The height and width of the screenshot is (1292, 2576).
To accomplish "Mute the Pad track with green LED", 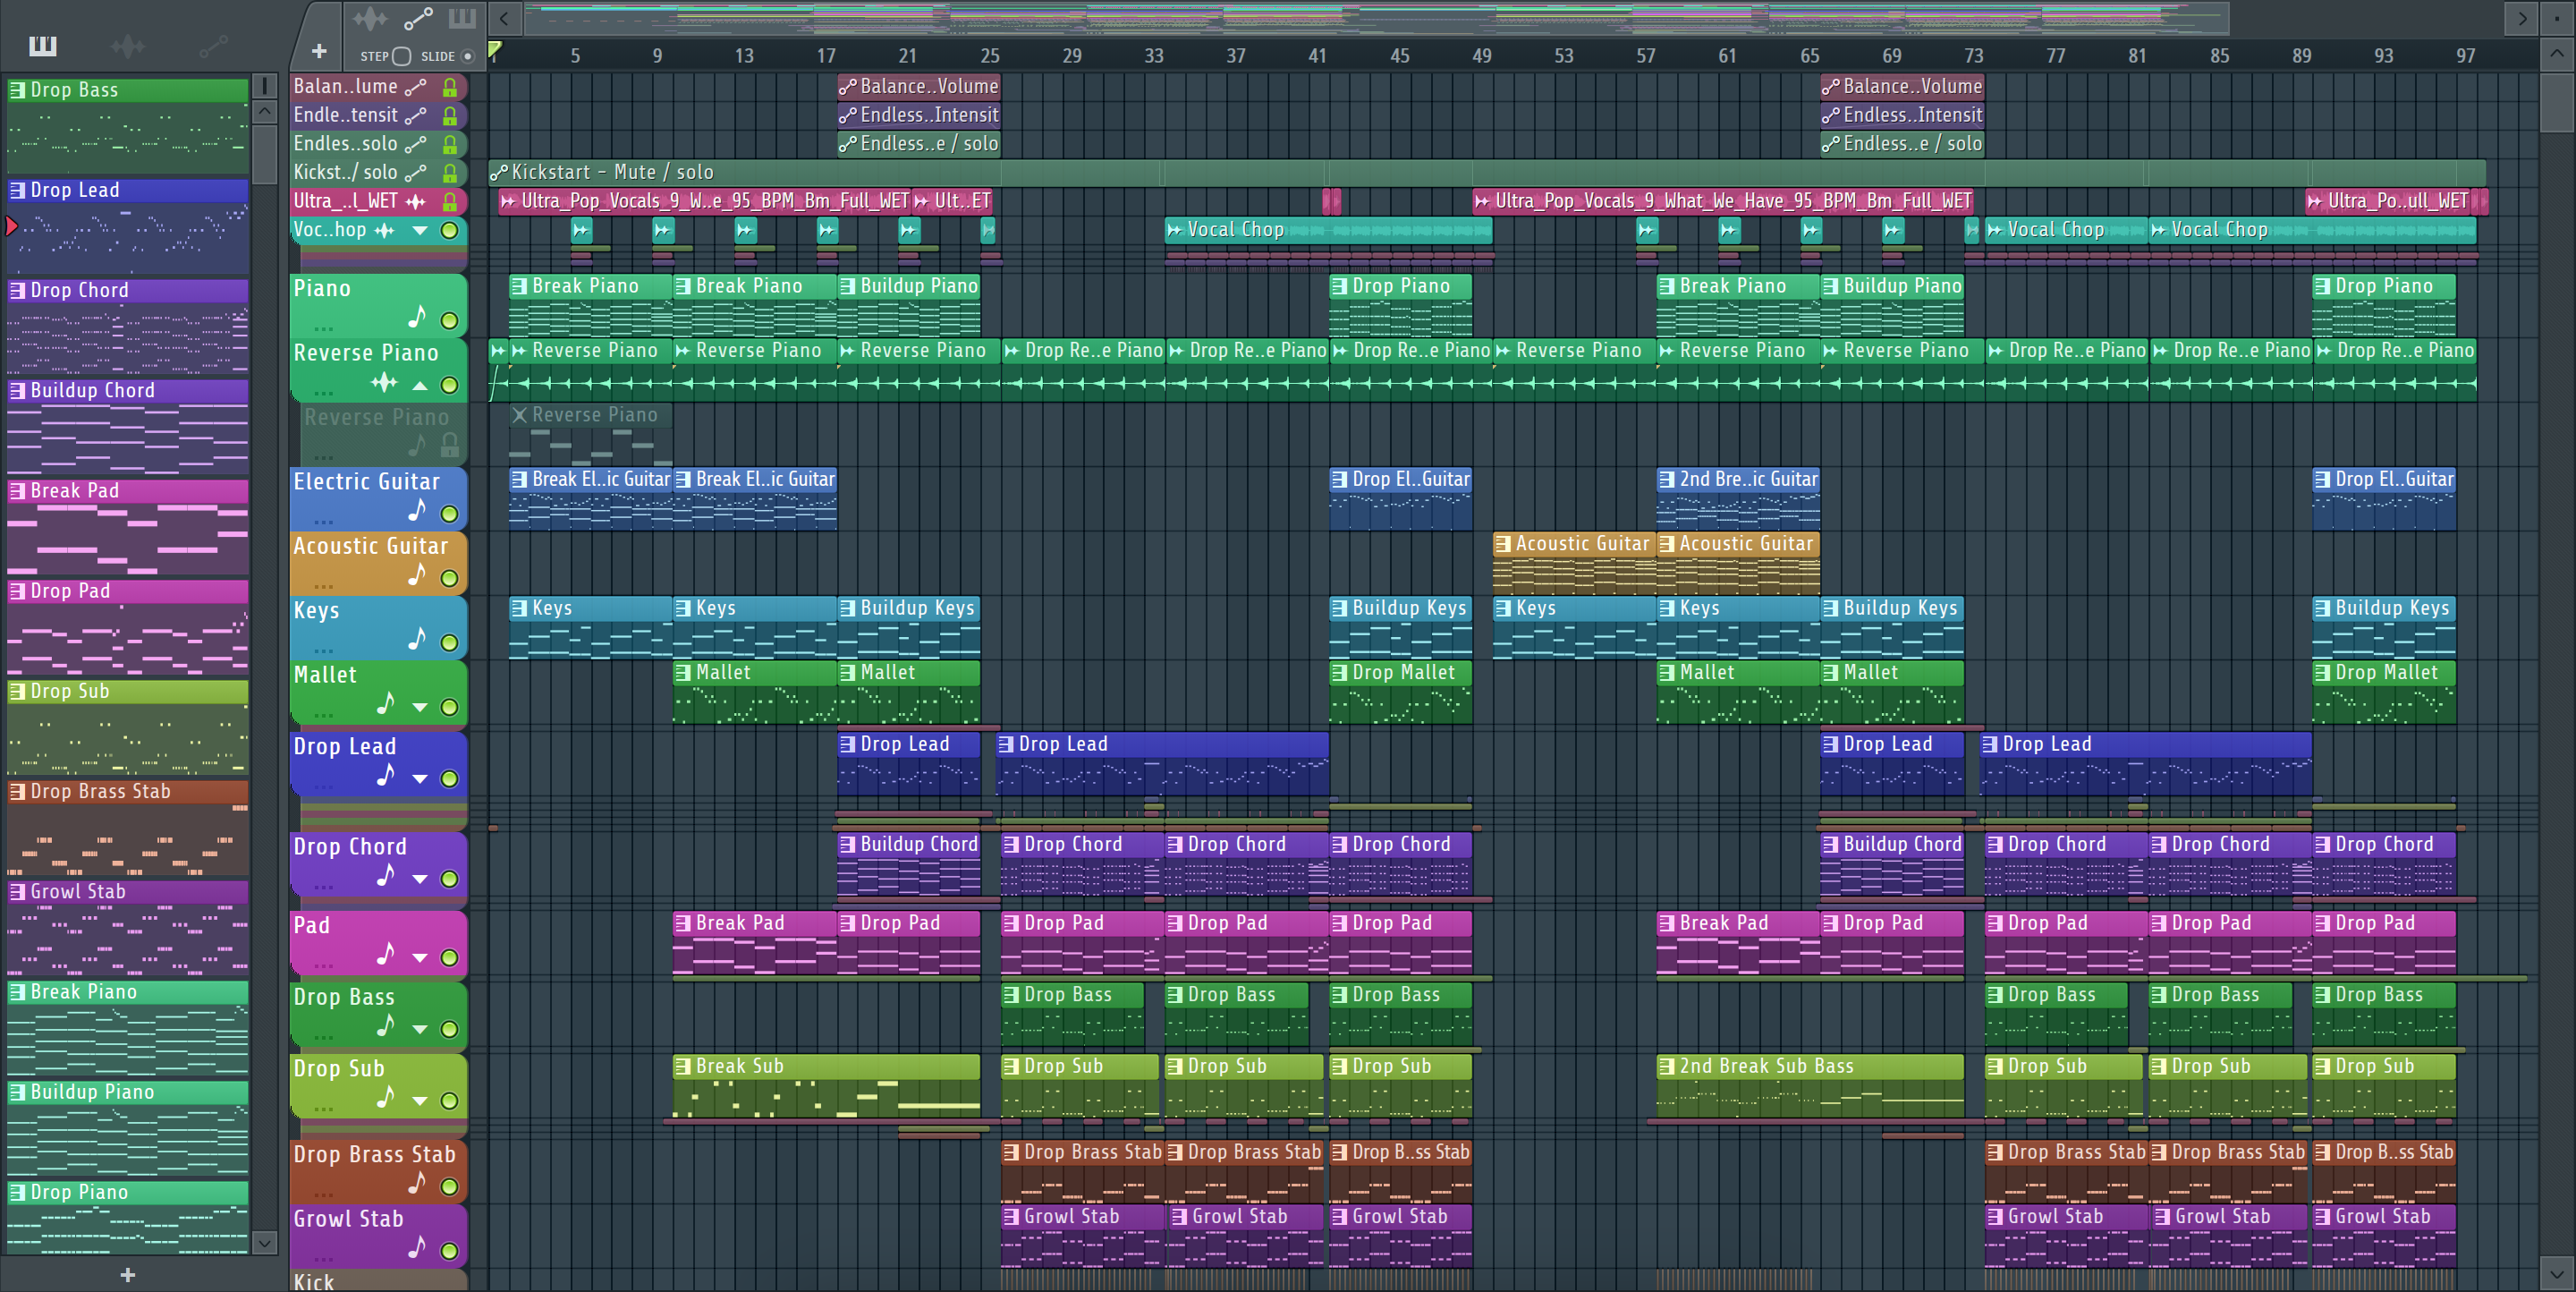I will [450, 958].
